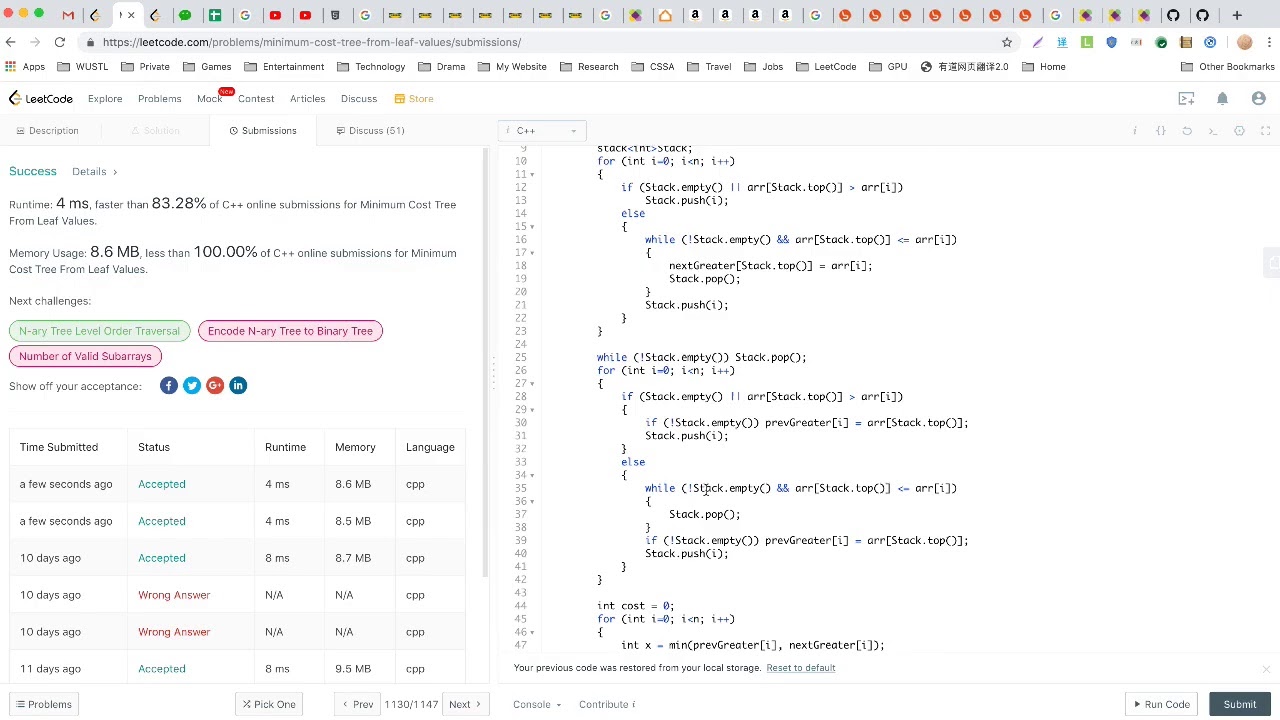Screen dimensions: 1280x720
Task: Collapse the code block at line 11
Action: (x=533, y=174)
